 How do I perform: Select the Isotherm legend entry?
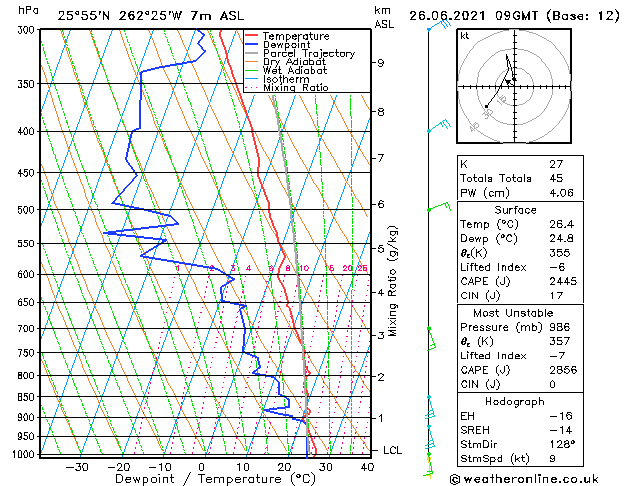(286, 79)
